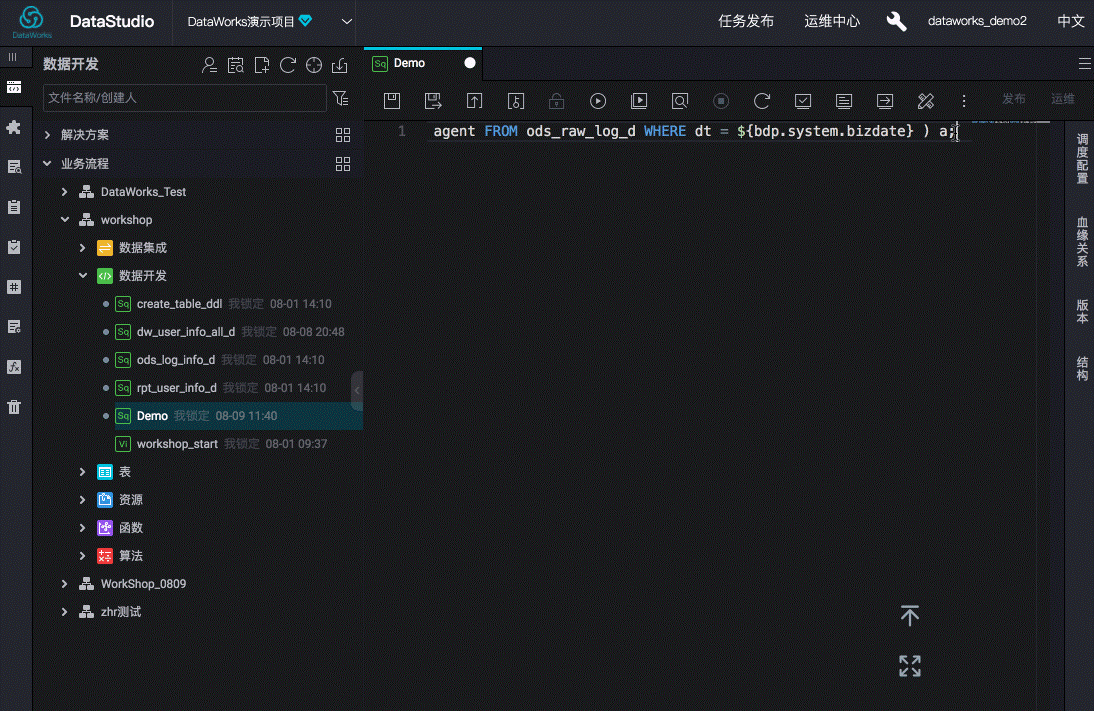1094x711 pixels.
Task: Toggle grid view for 业务流程
Action: click(x=343, y=164)
